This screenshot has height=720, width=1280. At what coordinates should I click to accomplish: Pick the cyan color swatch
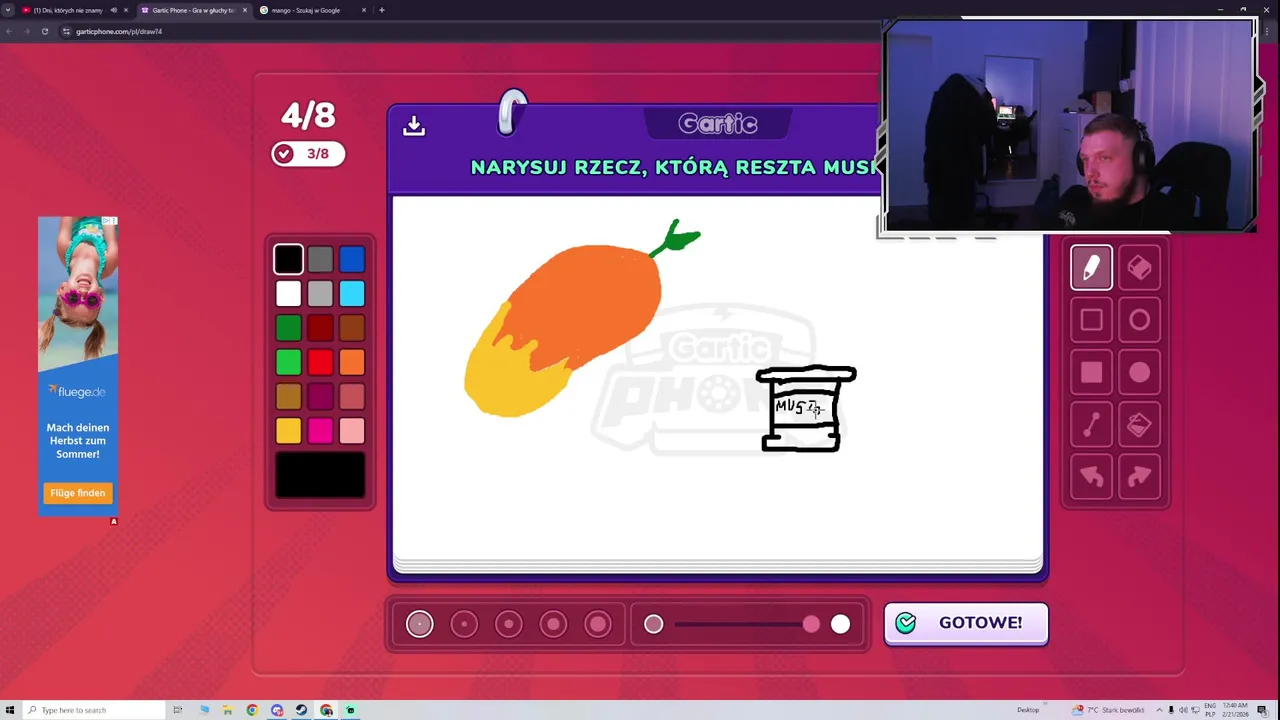[352, 293]
